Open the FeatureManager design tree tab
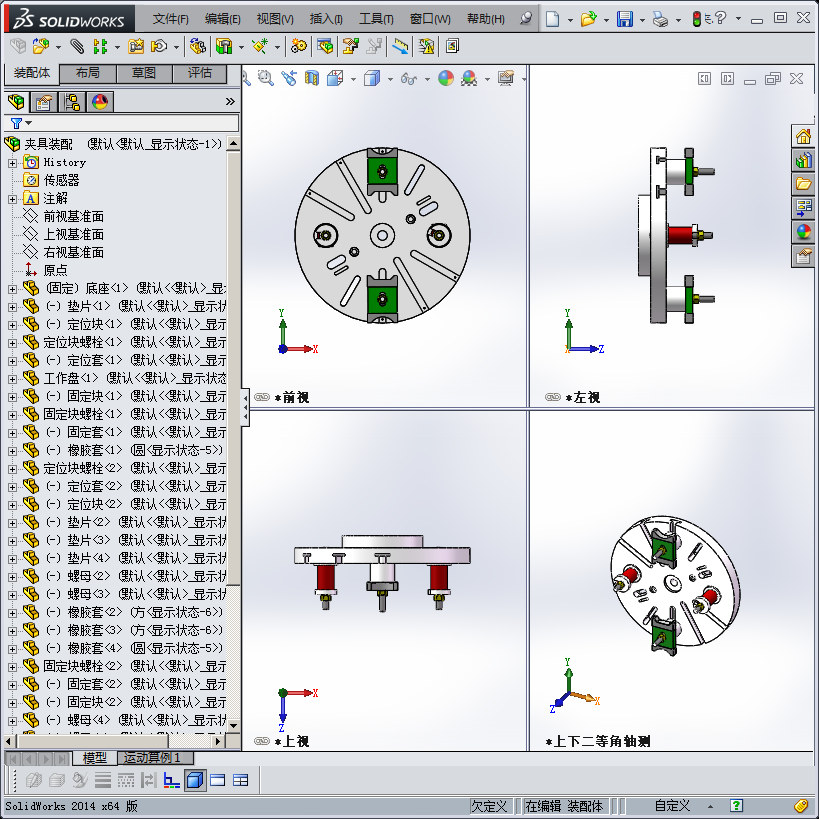The image size is (819, 819). click(x=16, y=102)
